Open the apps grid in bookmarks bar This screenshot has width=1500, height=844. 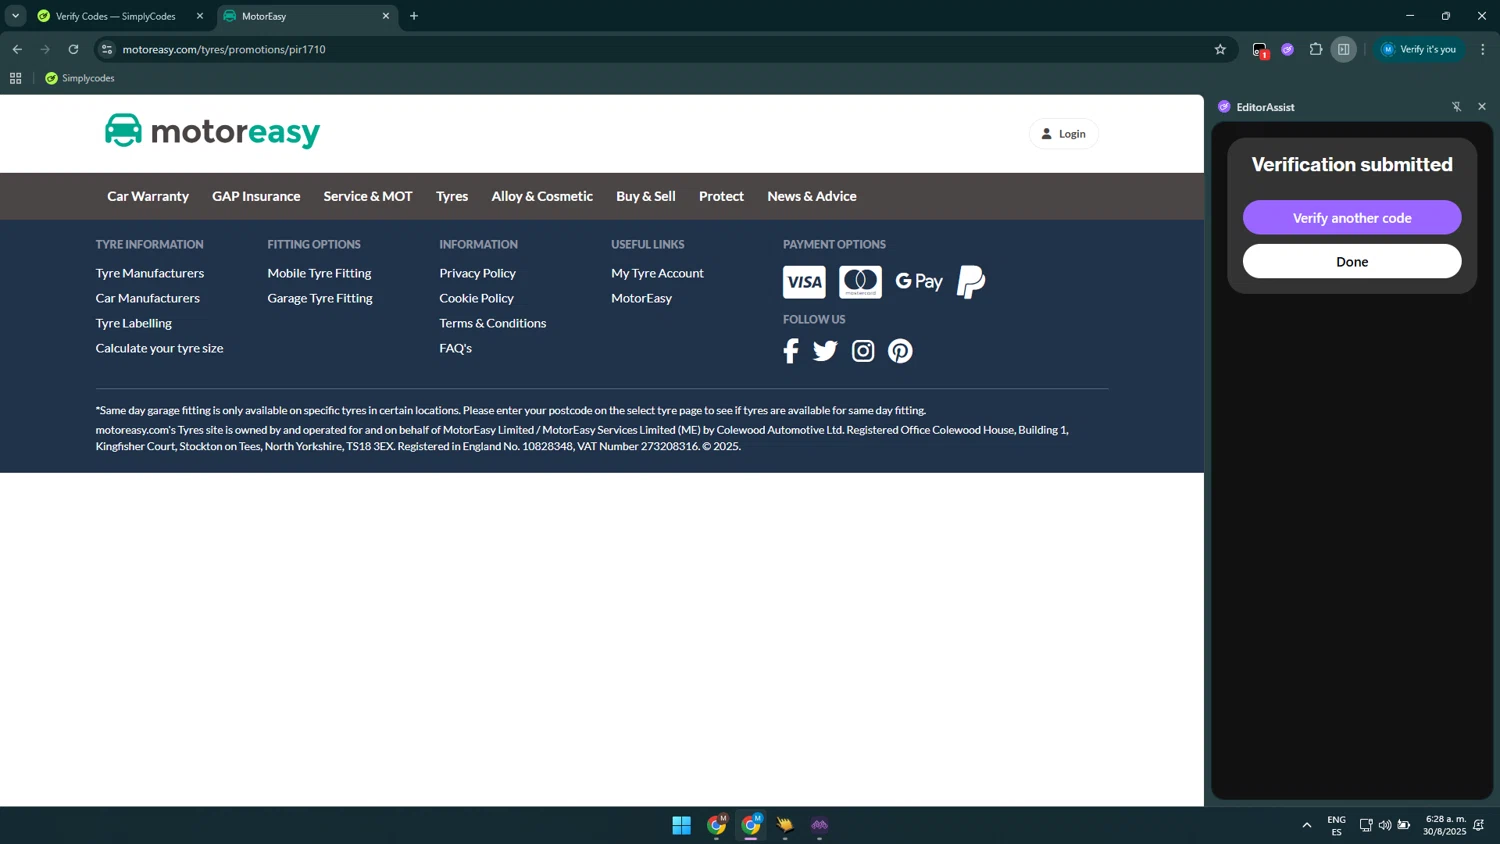[x=16, y=78]
